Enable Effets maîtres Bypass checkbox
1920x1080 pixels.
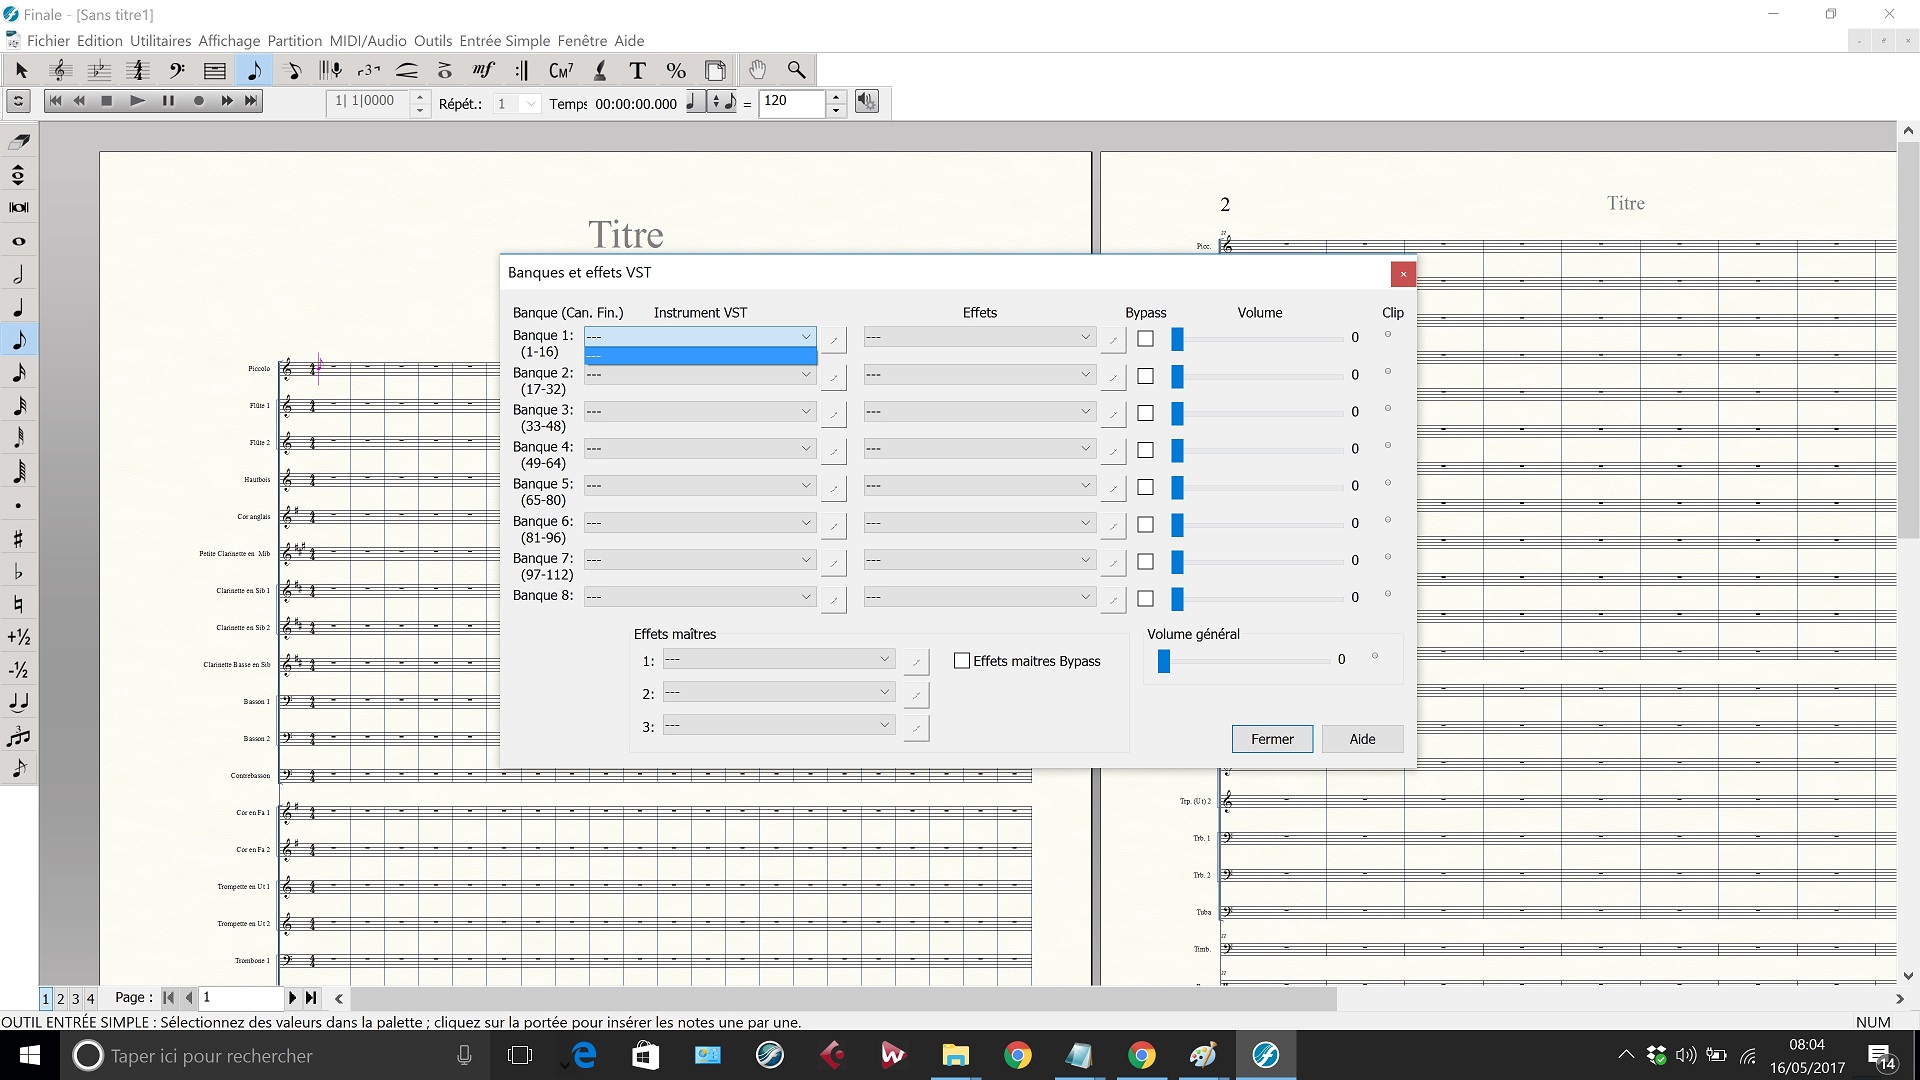962,661
